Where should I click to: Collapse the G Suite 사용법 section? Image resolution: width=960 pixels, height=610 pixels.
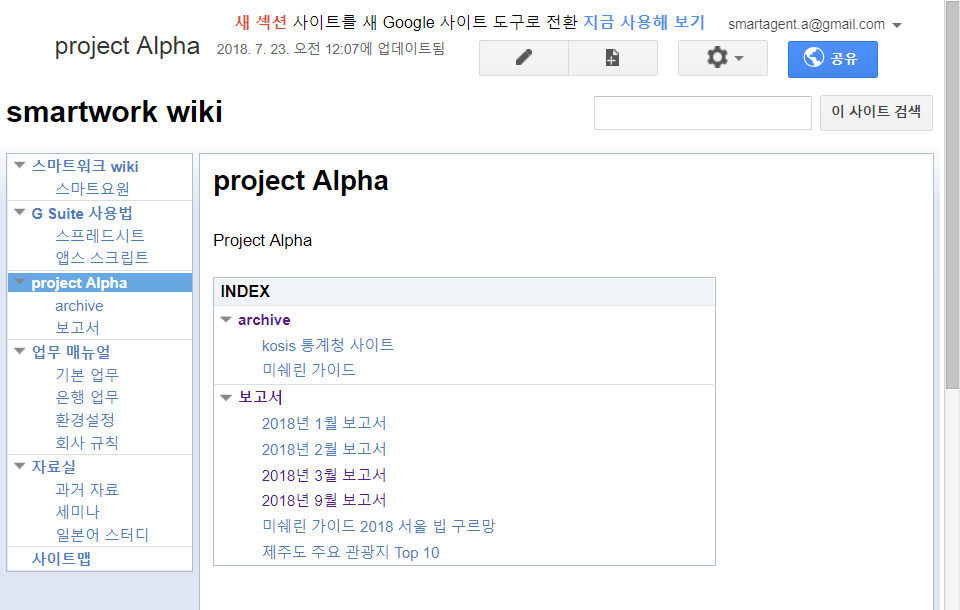(x=18, y=213)
